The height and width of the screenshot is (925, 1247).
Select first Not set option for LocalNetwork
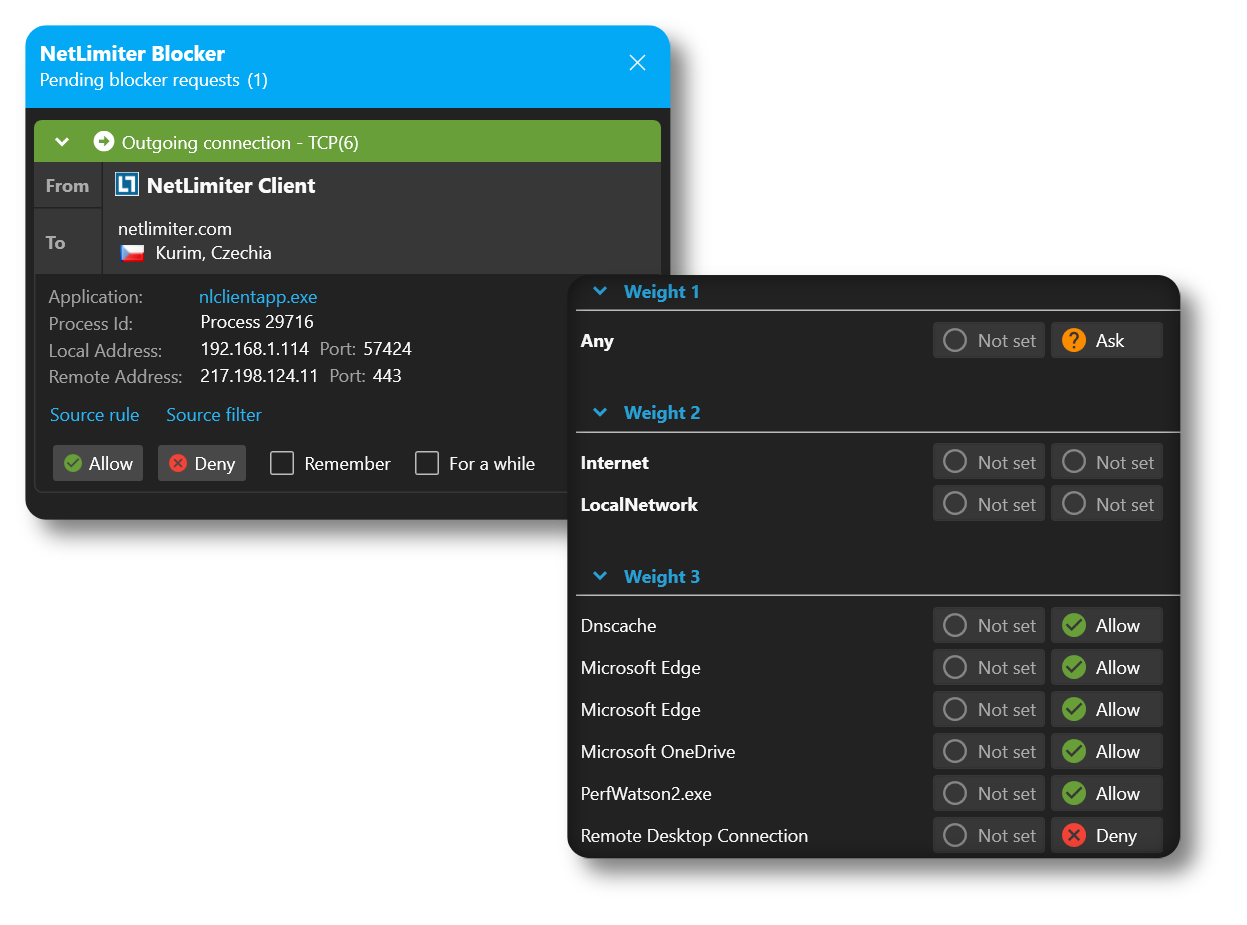pyautogui.click(x=989, y=504)
